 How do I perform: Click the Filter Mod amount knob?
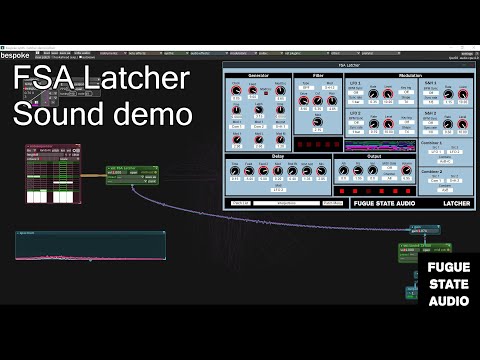tap(318, 122)
